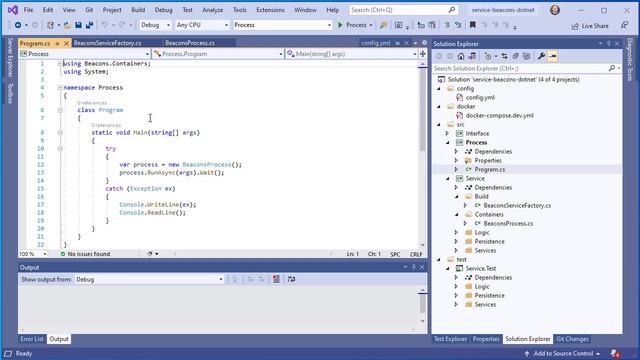
Task: Collapse the Containers folder
Action: coord(457,214)
